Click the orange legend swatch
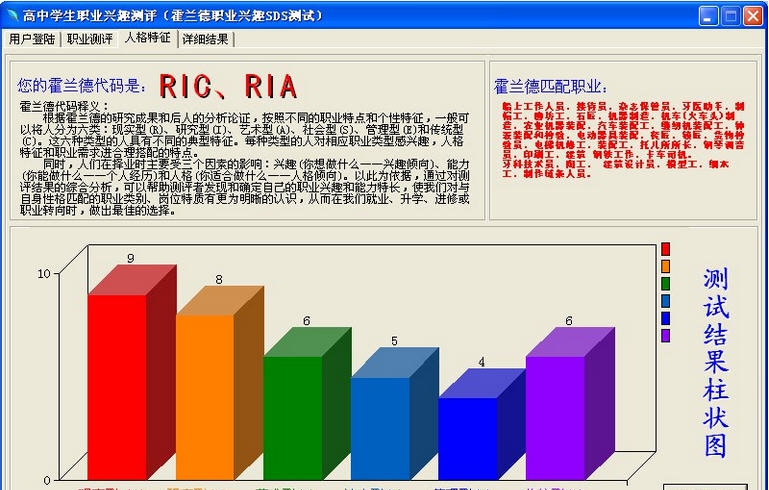 (x=666, y=266)
